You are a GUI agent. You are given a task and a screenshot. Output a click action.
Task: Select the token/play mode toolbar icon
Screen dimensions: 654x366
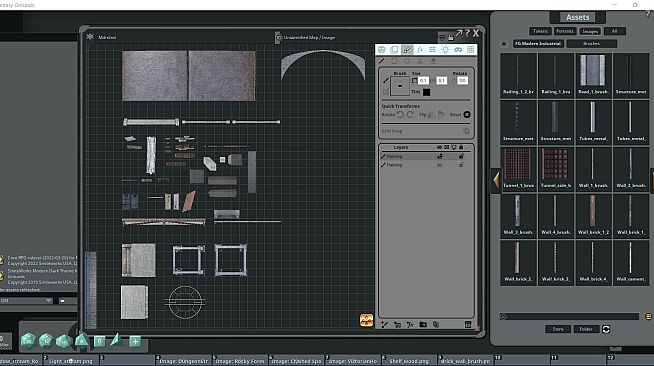coord(382,50)
